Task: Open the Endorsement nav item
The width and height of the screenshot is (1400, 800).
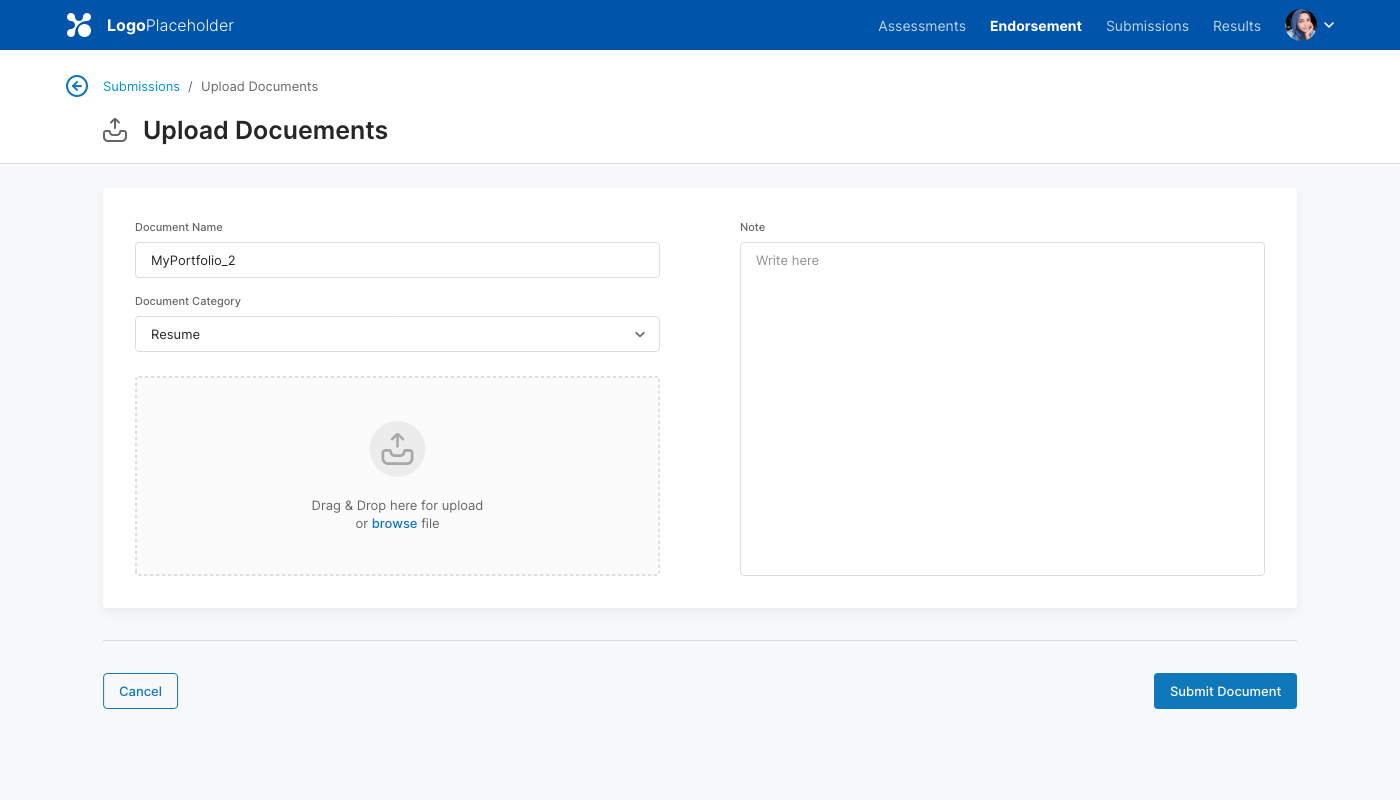Action: [x=1036, y=26]
